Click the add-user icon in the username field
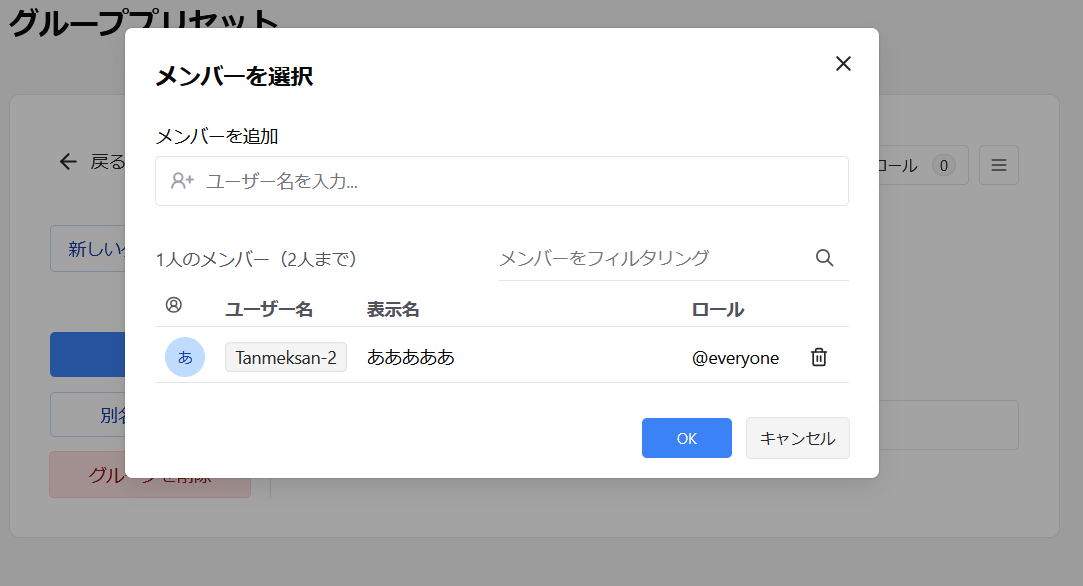1083x586 pixels. [x=181, y=181]
